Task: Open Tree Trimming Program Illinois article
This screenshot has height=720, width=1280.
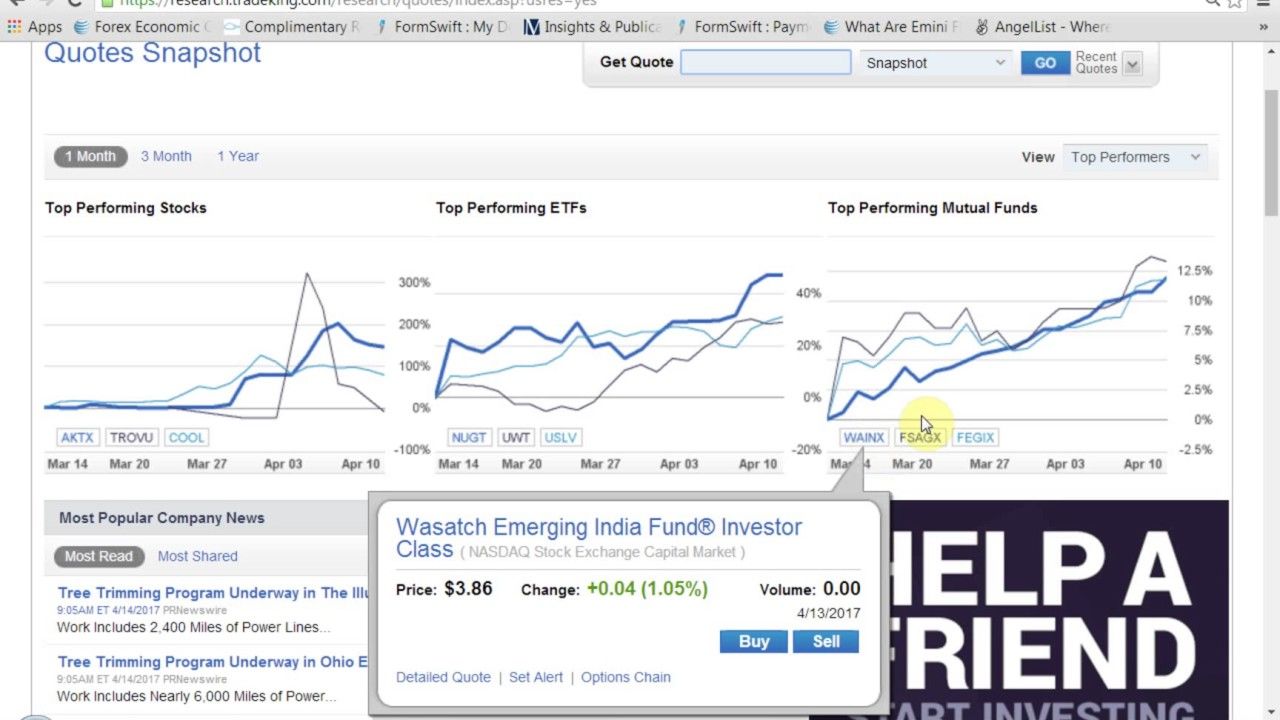Action: coord(213,592)
